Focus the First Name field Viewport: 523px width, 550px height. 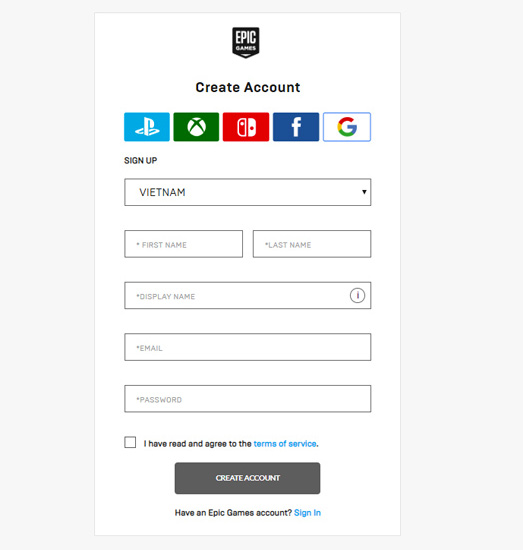[183, 244]
